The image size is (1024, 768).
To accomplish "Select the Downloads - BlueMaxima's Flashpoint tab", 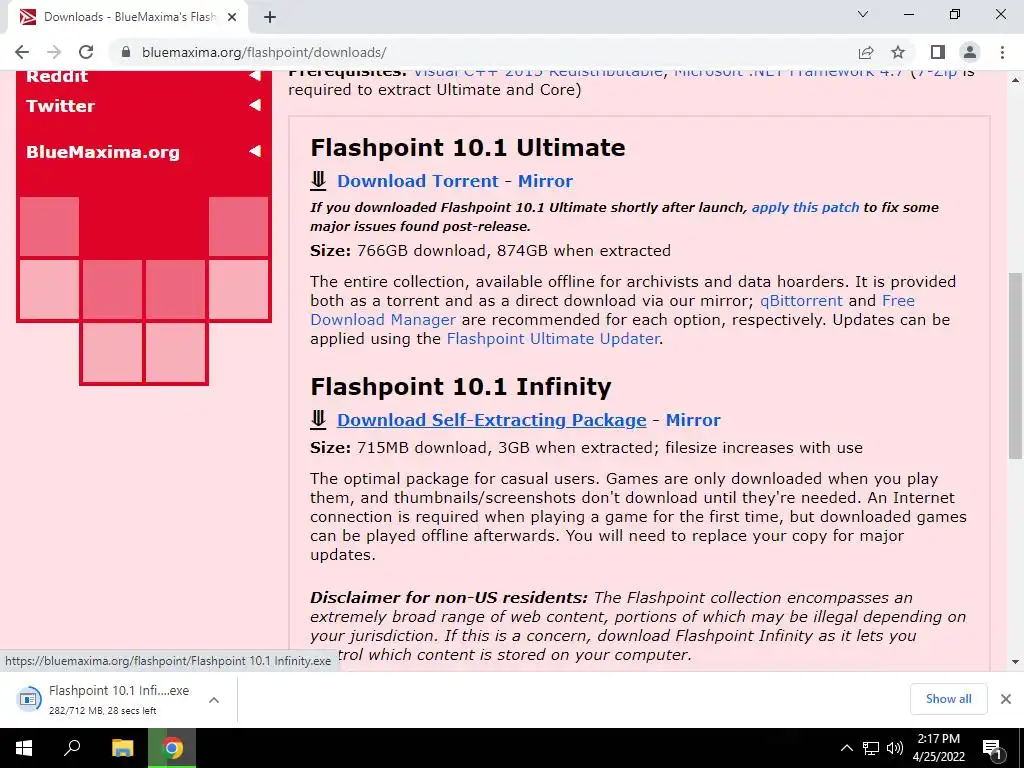I will [127, 18].
